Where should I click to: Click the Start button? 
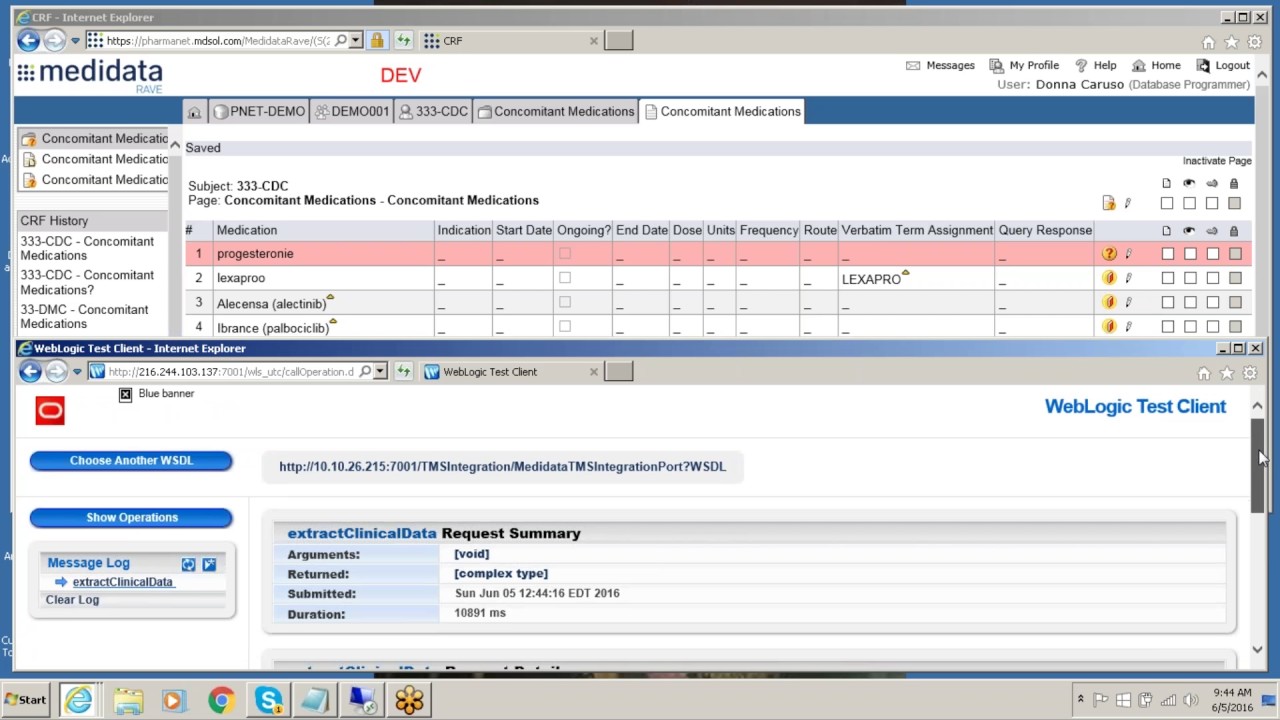25,700
